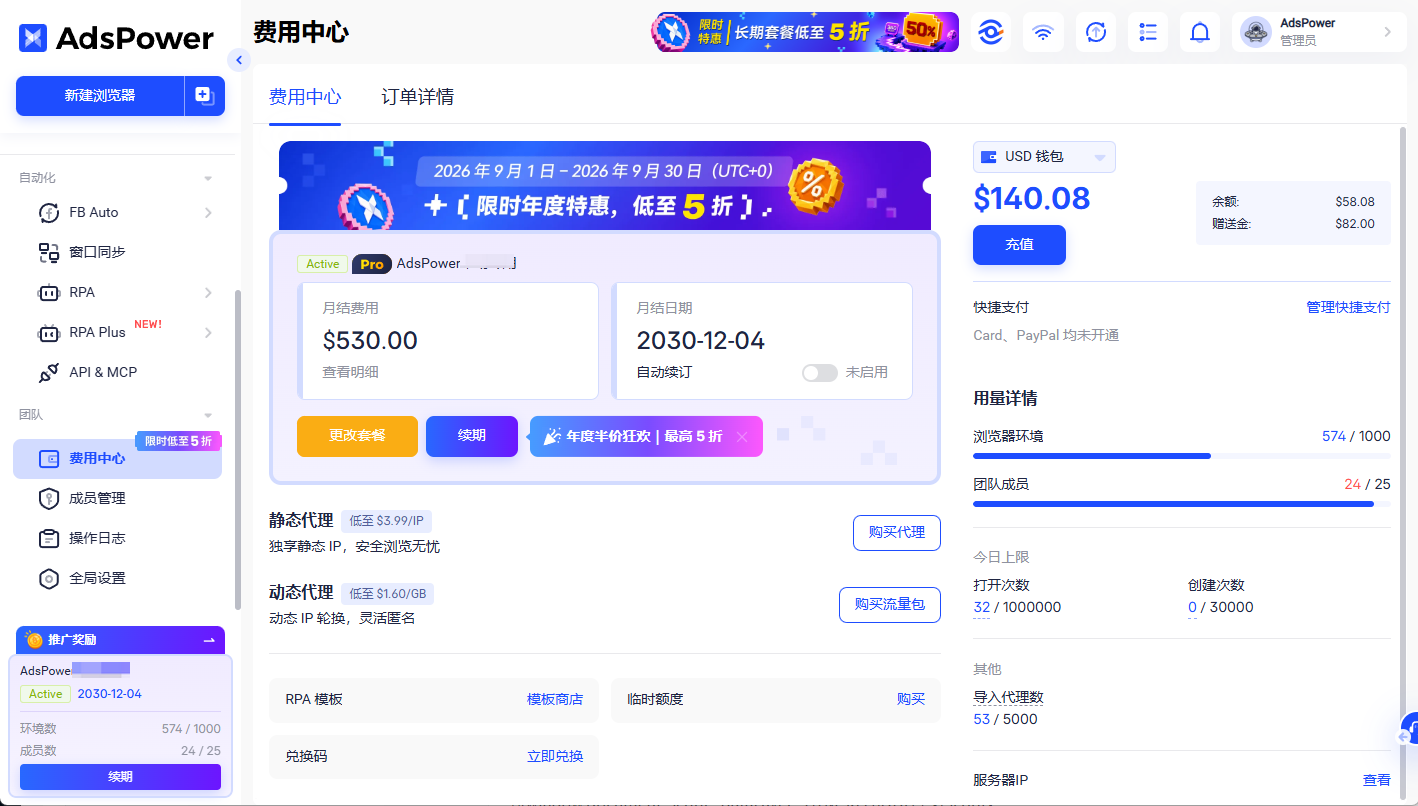Click the 团队成员 usage progress bar

(x=1182, y=504)
